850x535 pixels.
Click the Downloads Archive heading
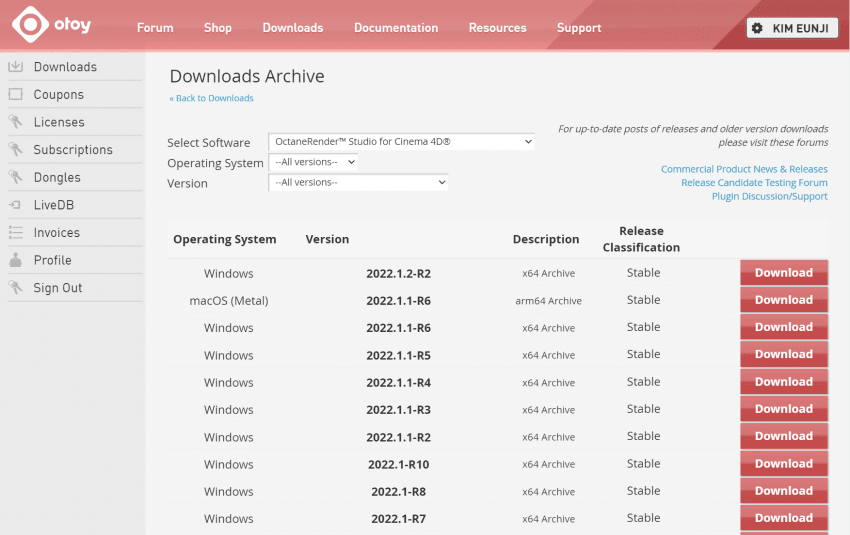(x=247, y=76)
